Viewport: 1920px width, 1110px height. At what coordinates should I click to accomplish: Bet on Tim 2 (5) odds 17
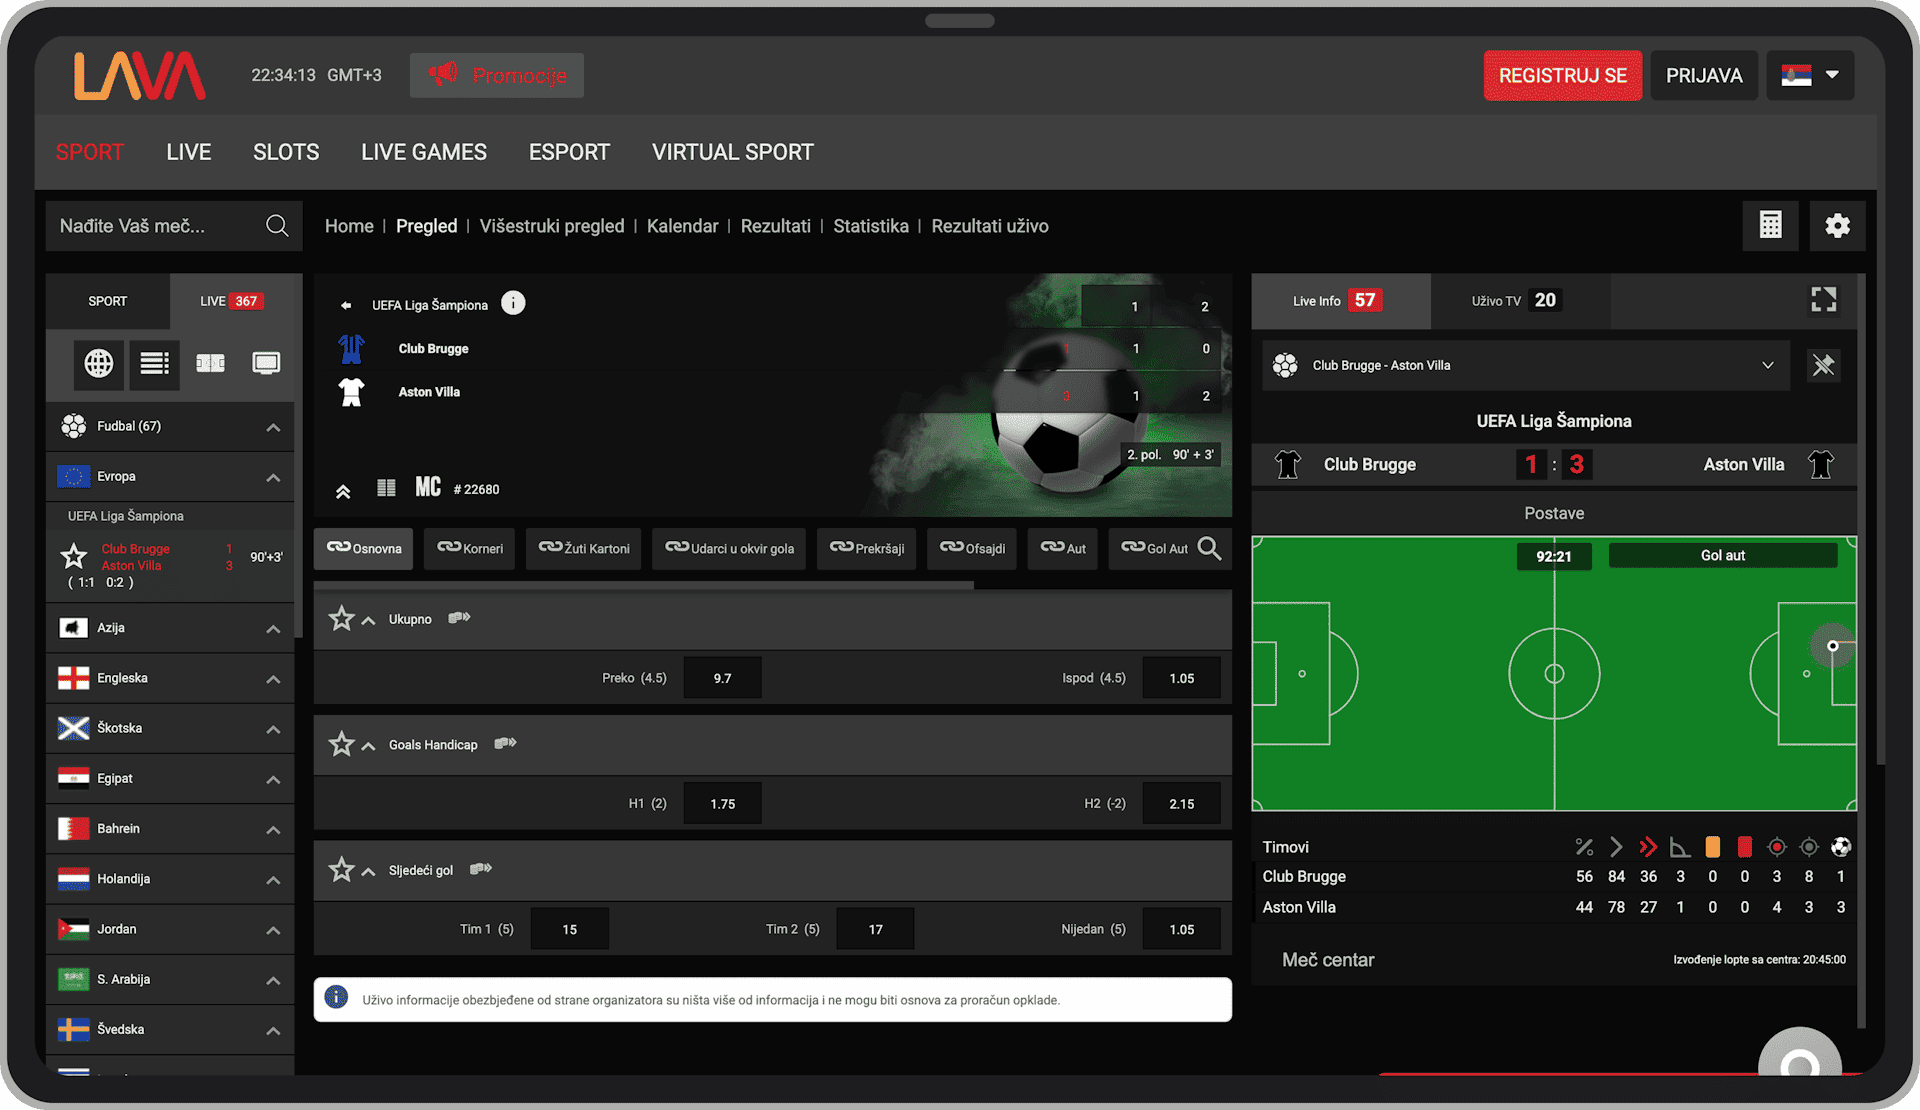coord(875,929)
